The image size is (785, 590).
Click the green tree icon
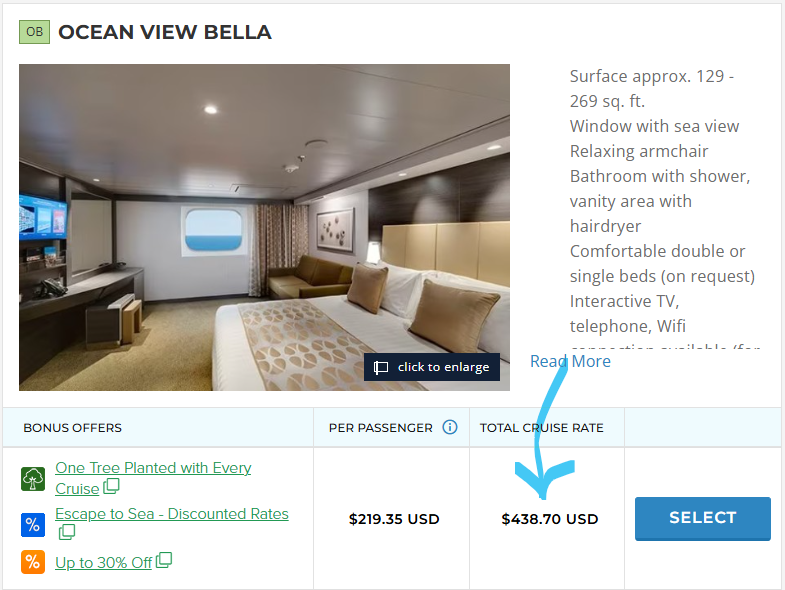pos(33,479)
